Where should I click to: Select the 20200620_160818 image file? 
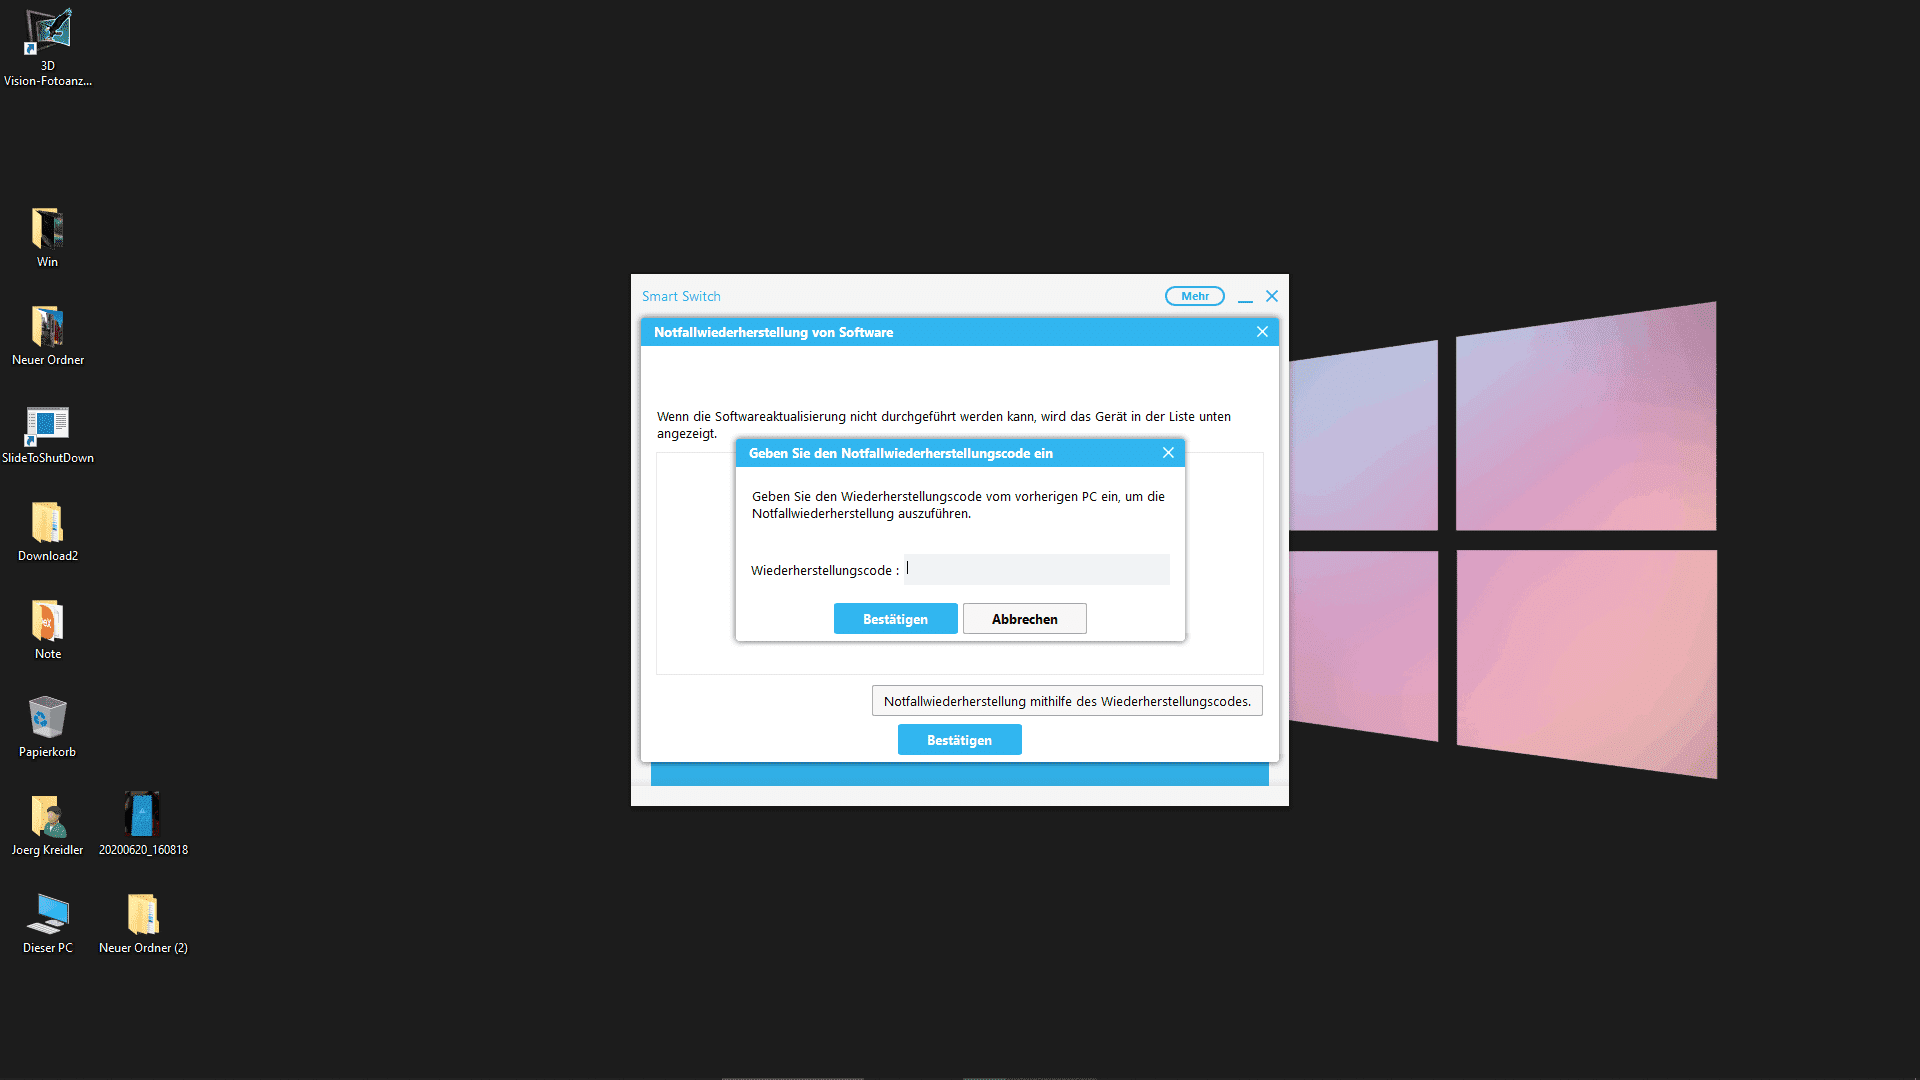tap(143, 825)
